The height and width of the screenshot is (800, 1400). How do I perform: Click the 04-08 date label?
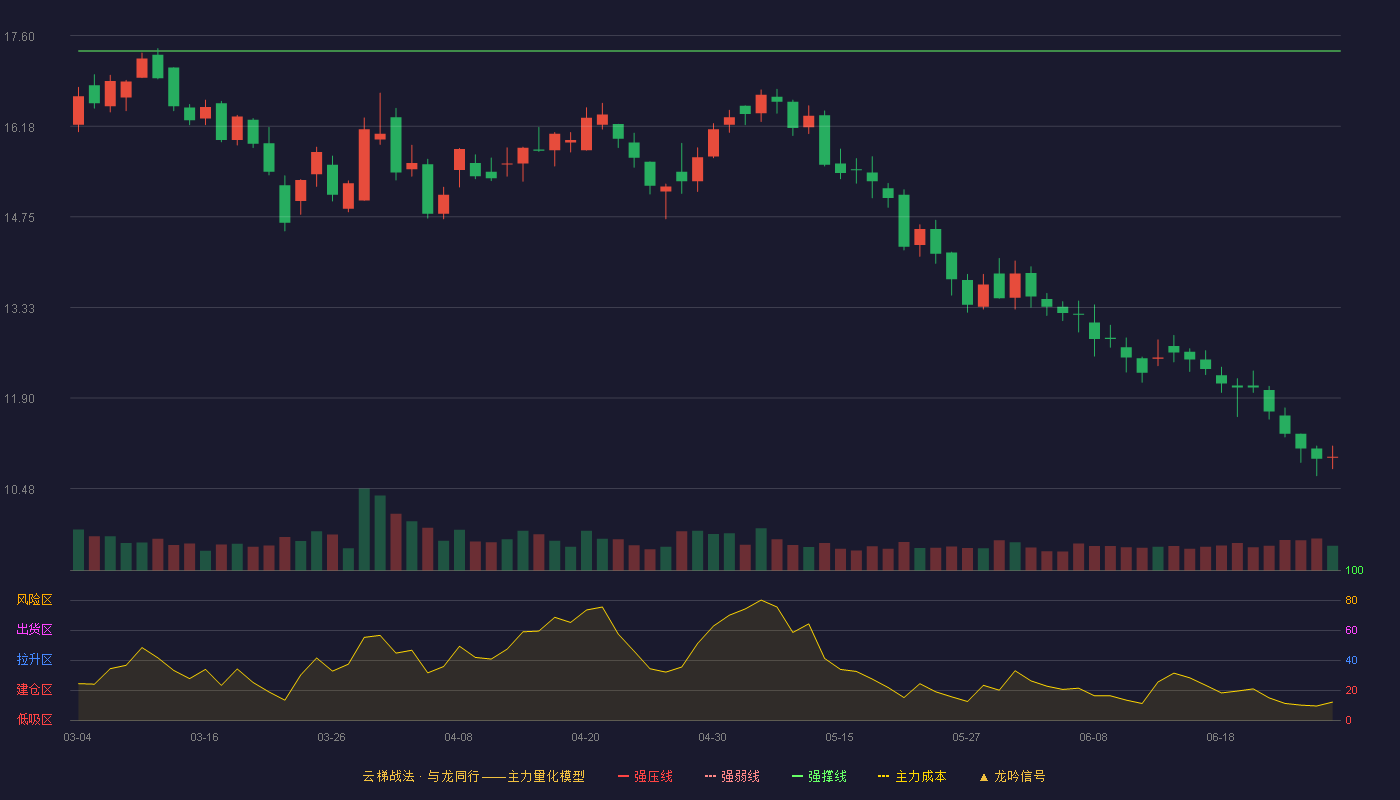point(458,737)
